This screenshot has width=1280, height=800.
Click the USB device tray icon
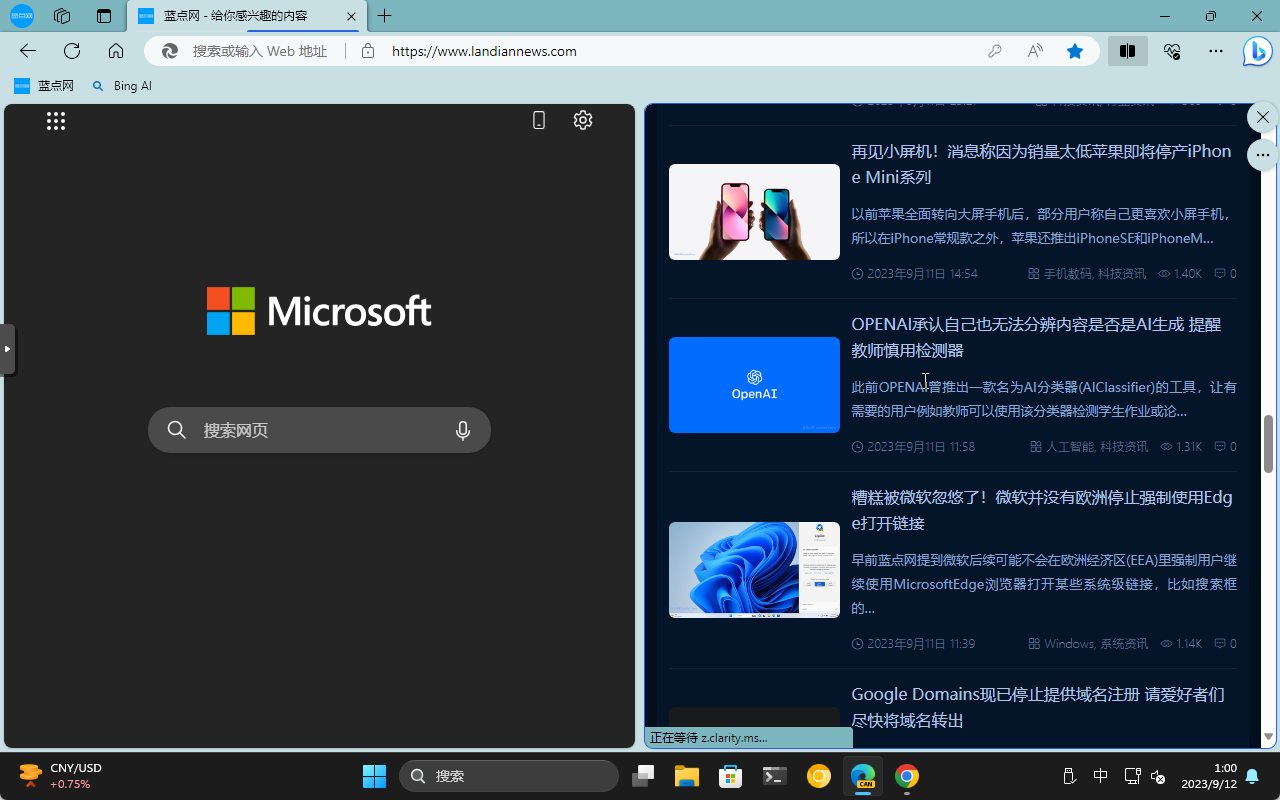[1069, 776]
